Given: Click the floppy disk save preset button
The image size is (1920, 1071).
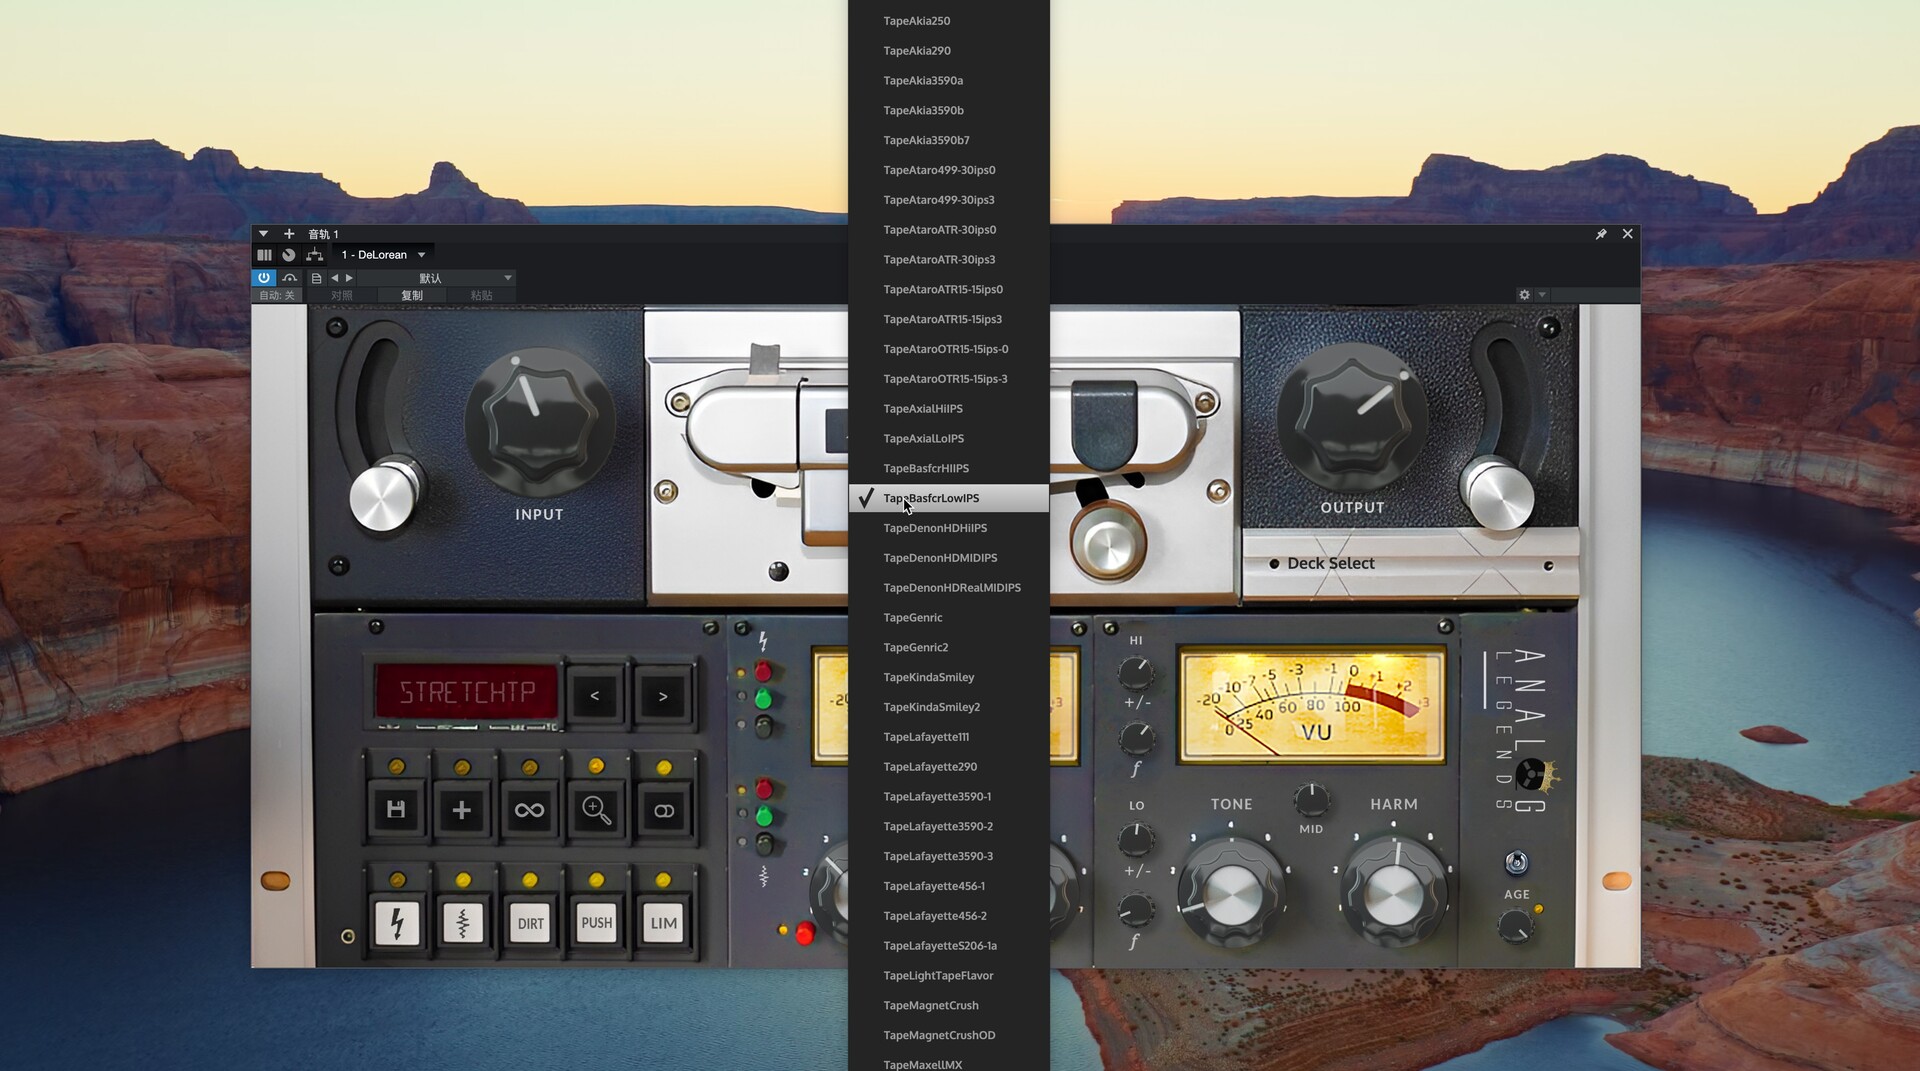Looking at the screenshot, I should [x=396, y=810].
